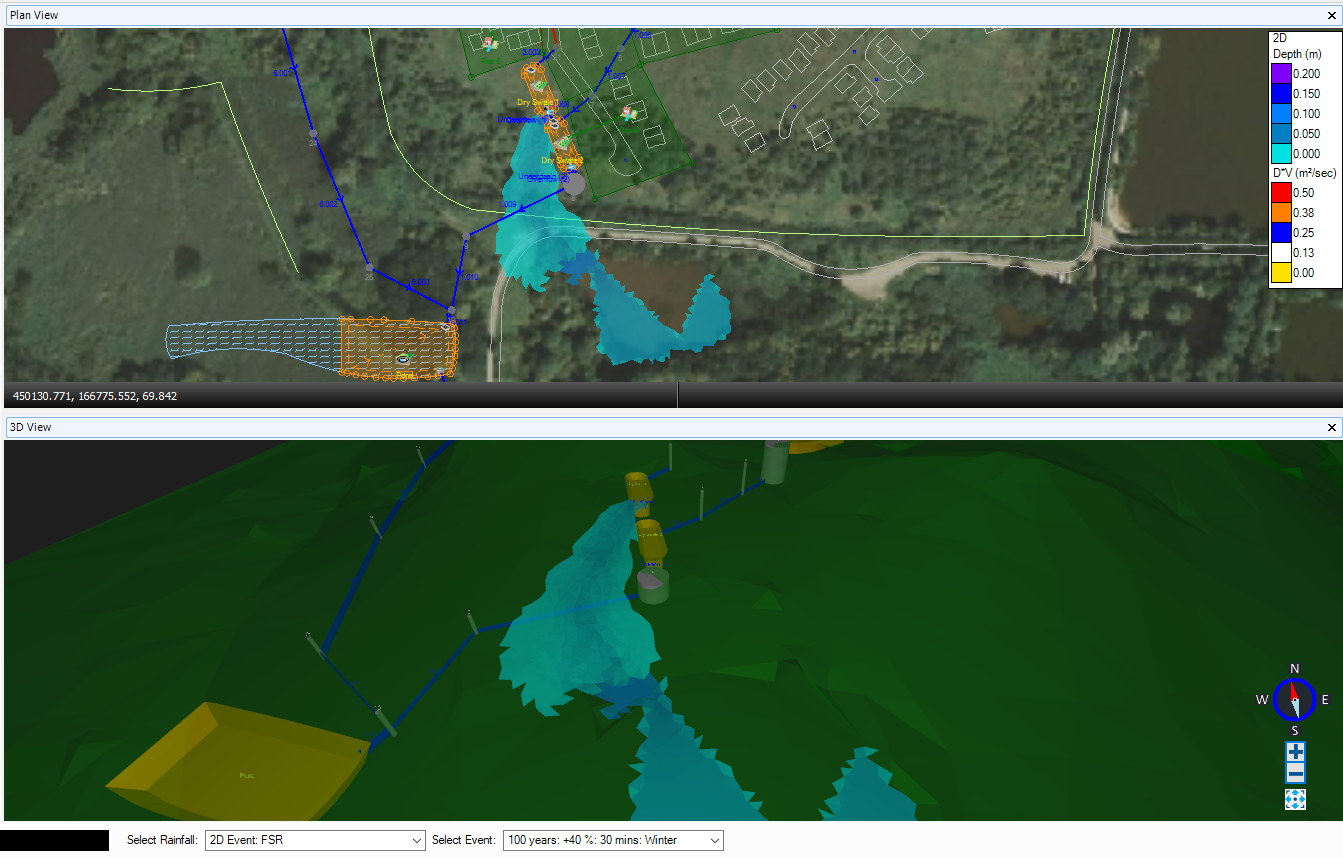Click the cyan 0.000 depth swatch
1343x858 pixels.
pos(1280,154)
